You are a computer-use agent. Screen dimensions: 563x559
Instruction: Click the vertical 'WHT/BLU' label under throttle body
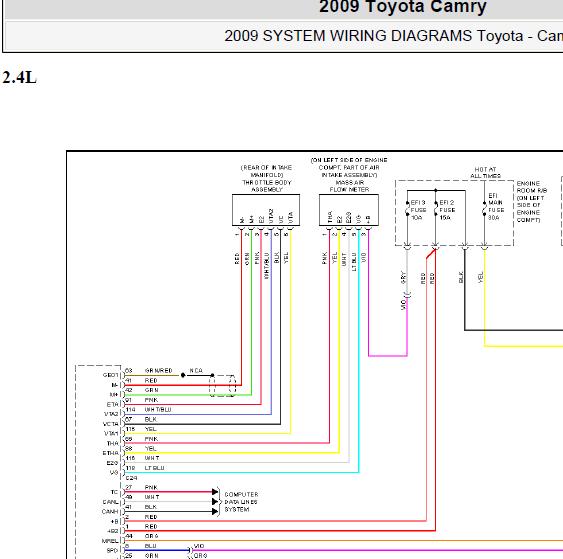click(266, 266)
